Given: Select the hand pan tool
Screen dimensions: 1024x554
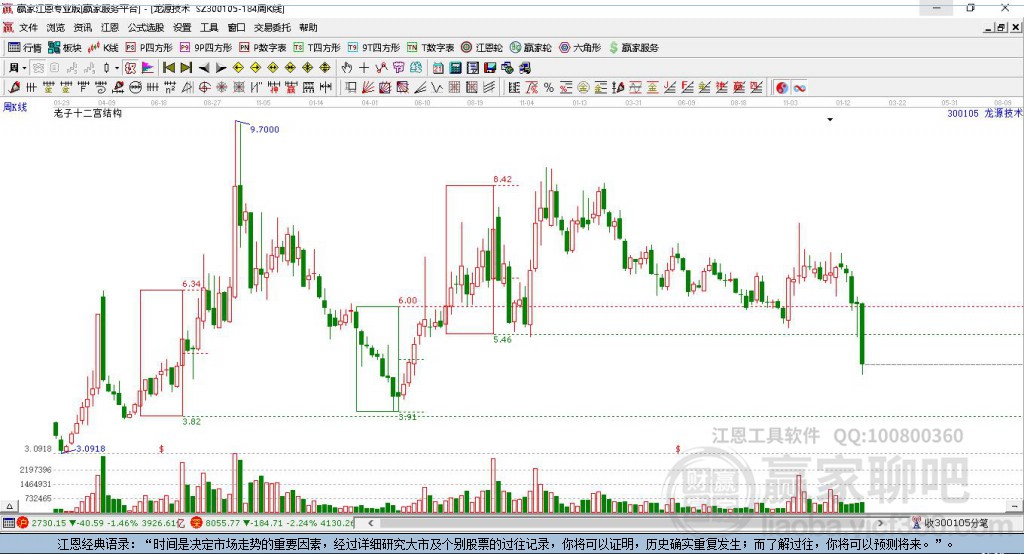Looking at the screenshot, I should (347, 68).
